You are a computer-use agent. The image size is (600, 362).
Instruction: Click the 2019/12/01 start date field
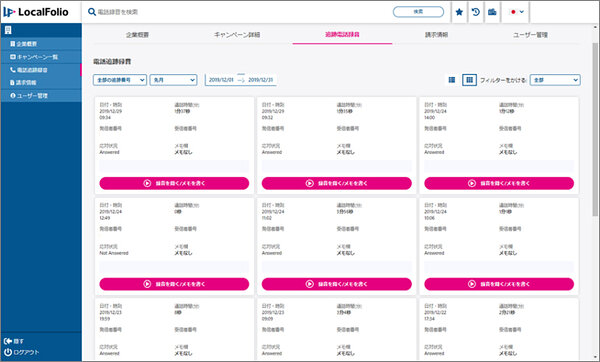[x=221, y=80]
